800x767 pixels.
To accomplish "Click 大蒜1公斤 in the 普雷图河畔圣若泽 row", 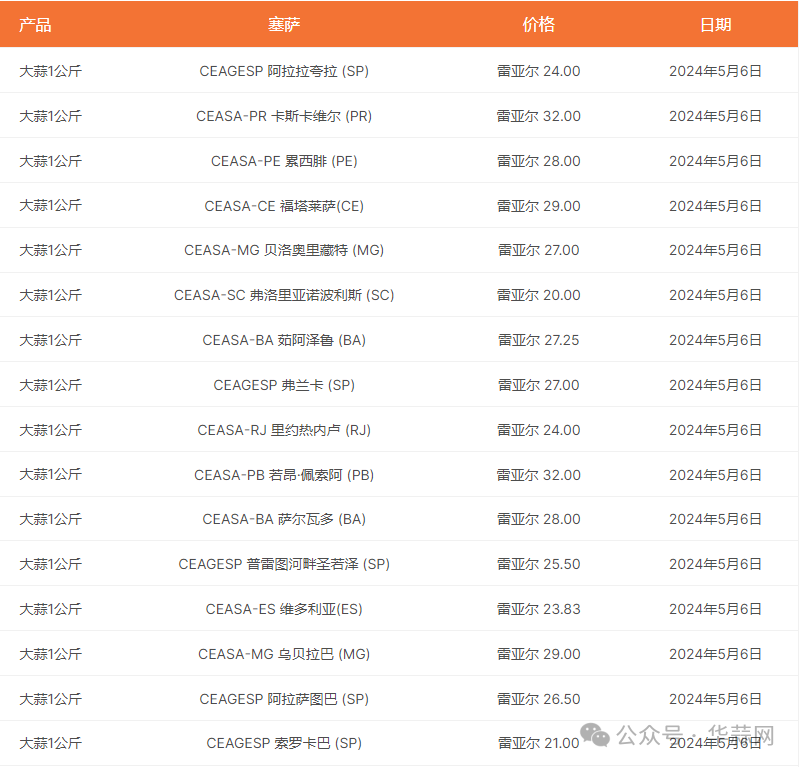I will click(x=51, y=564).
